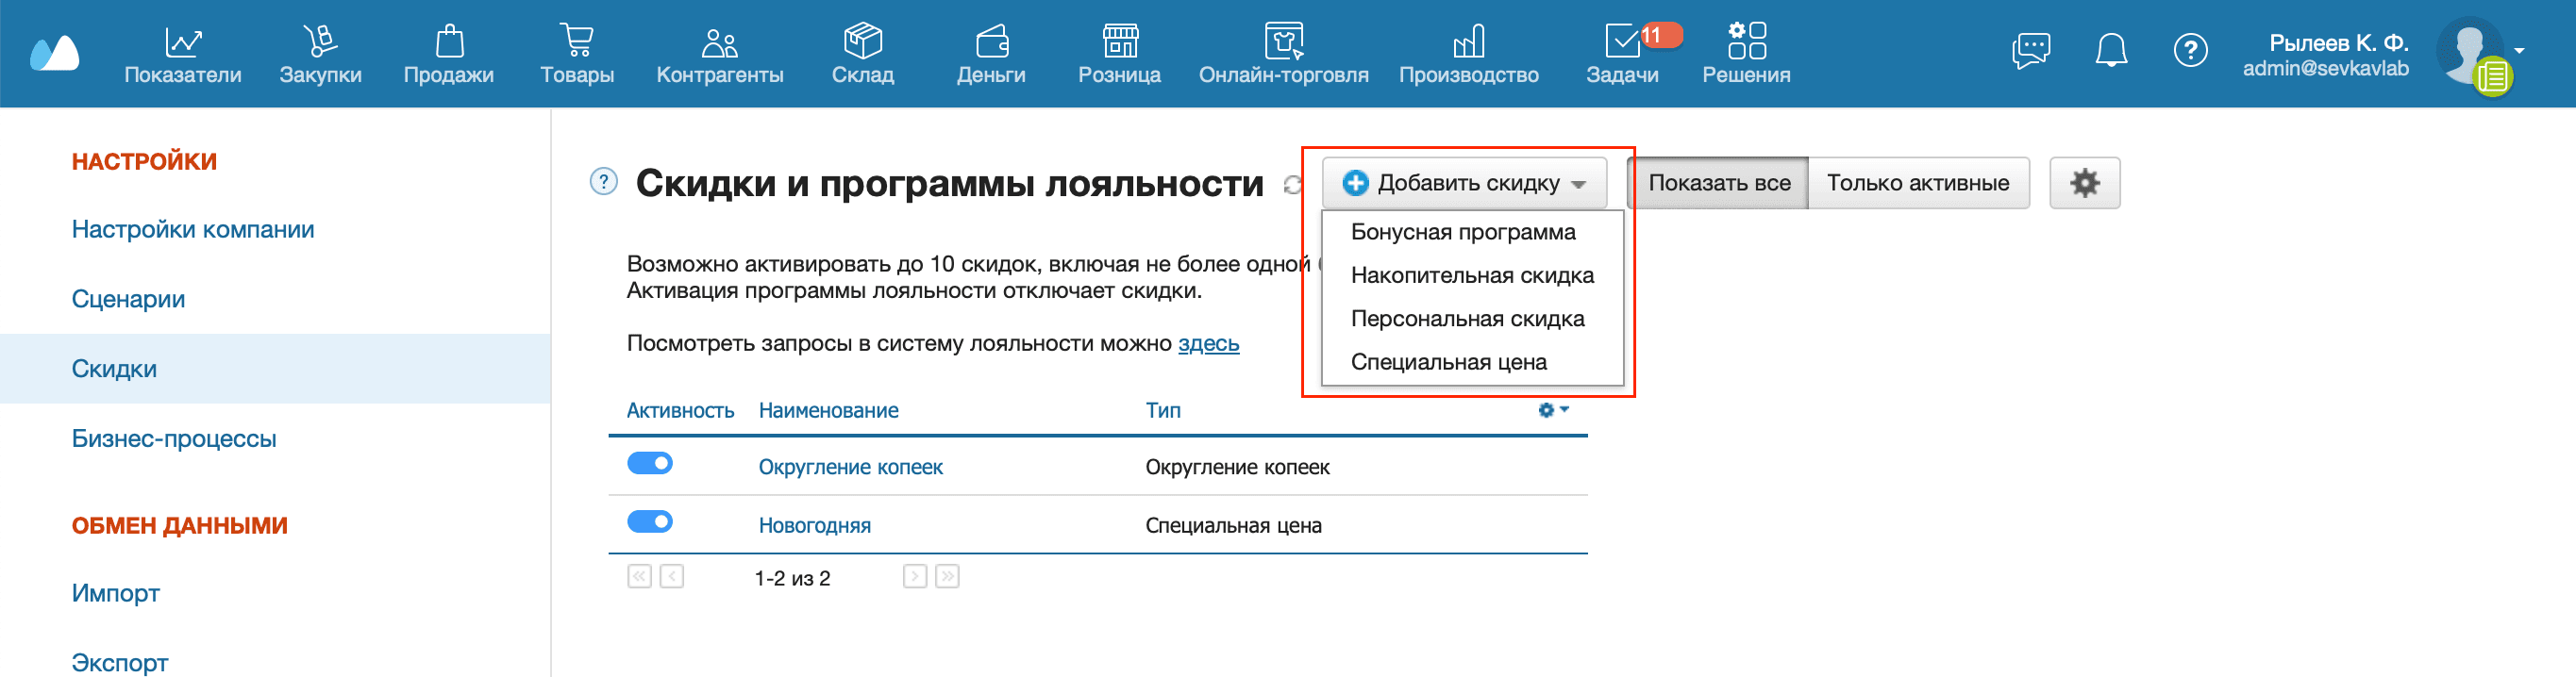This screenshot has height=677, width=2576.
Task: Open the Новогодняя discount link
Action: (814, 525)
